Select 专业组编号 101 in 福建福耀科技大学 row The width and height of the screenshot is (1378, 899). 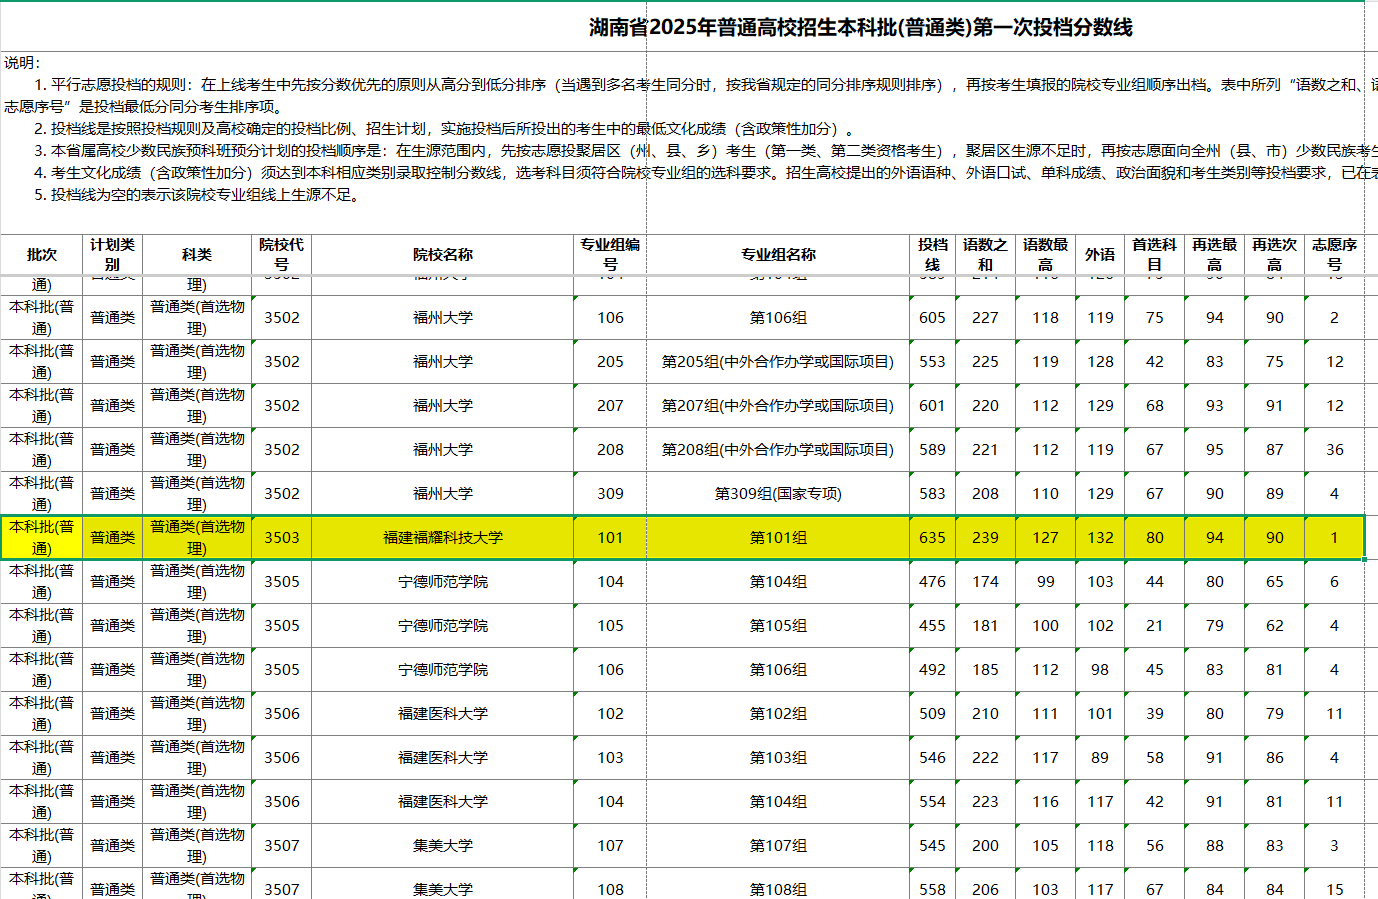click(x=610, y=538)
